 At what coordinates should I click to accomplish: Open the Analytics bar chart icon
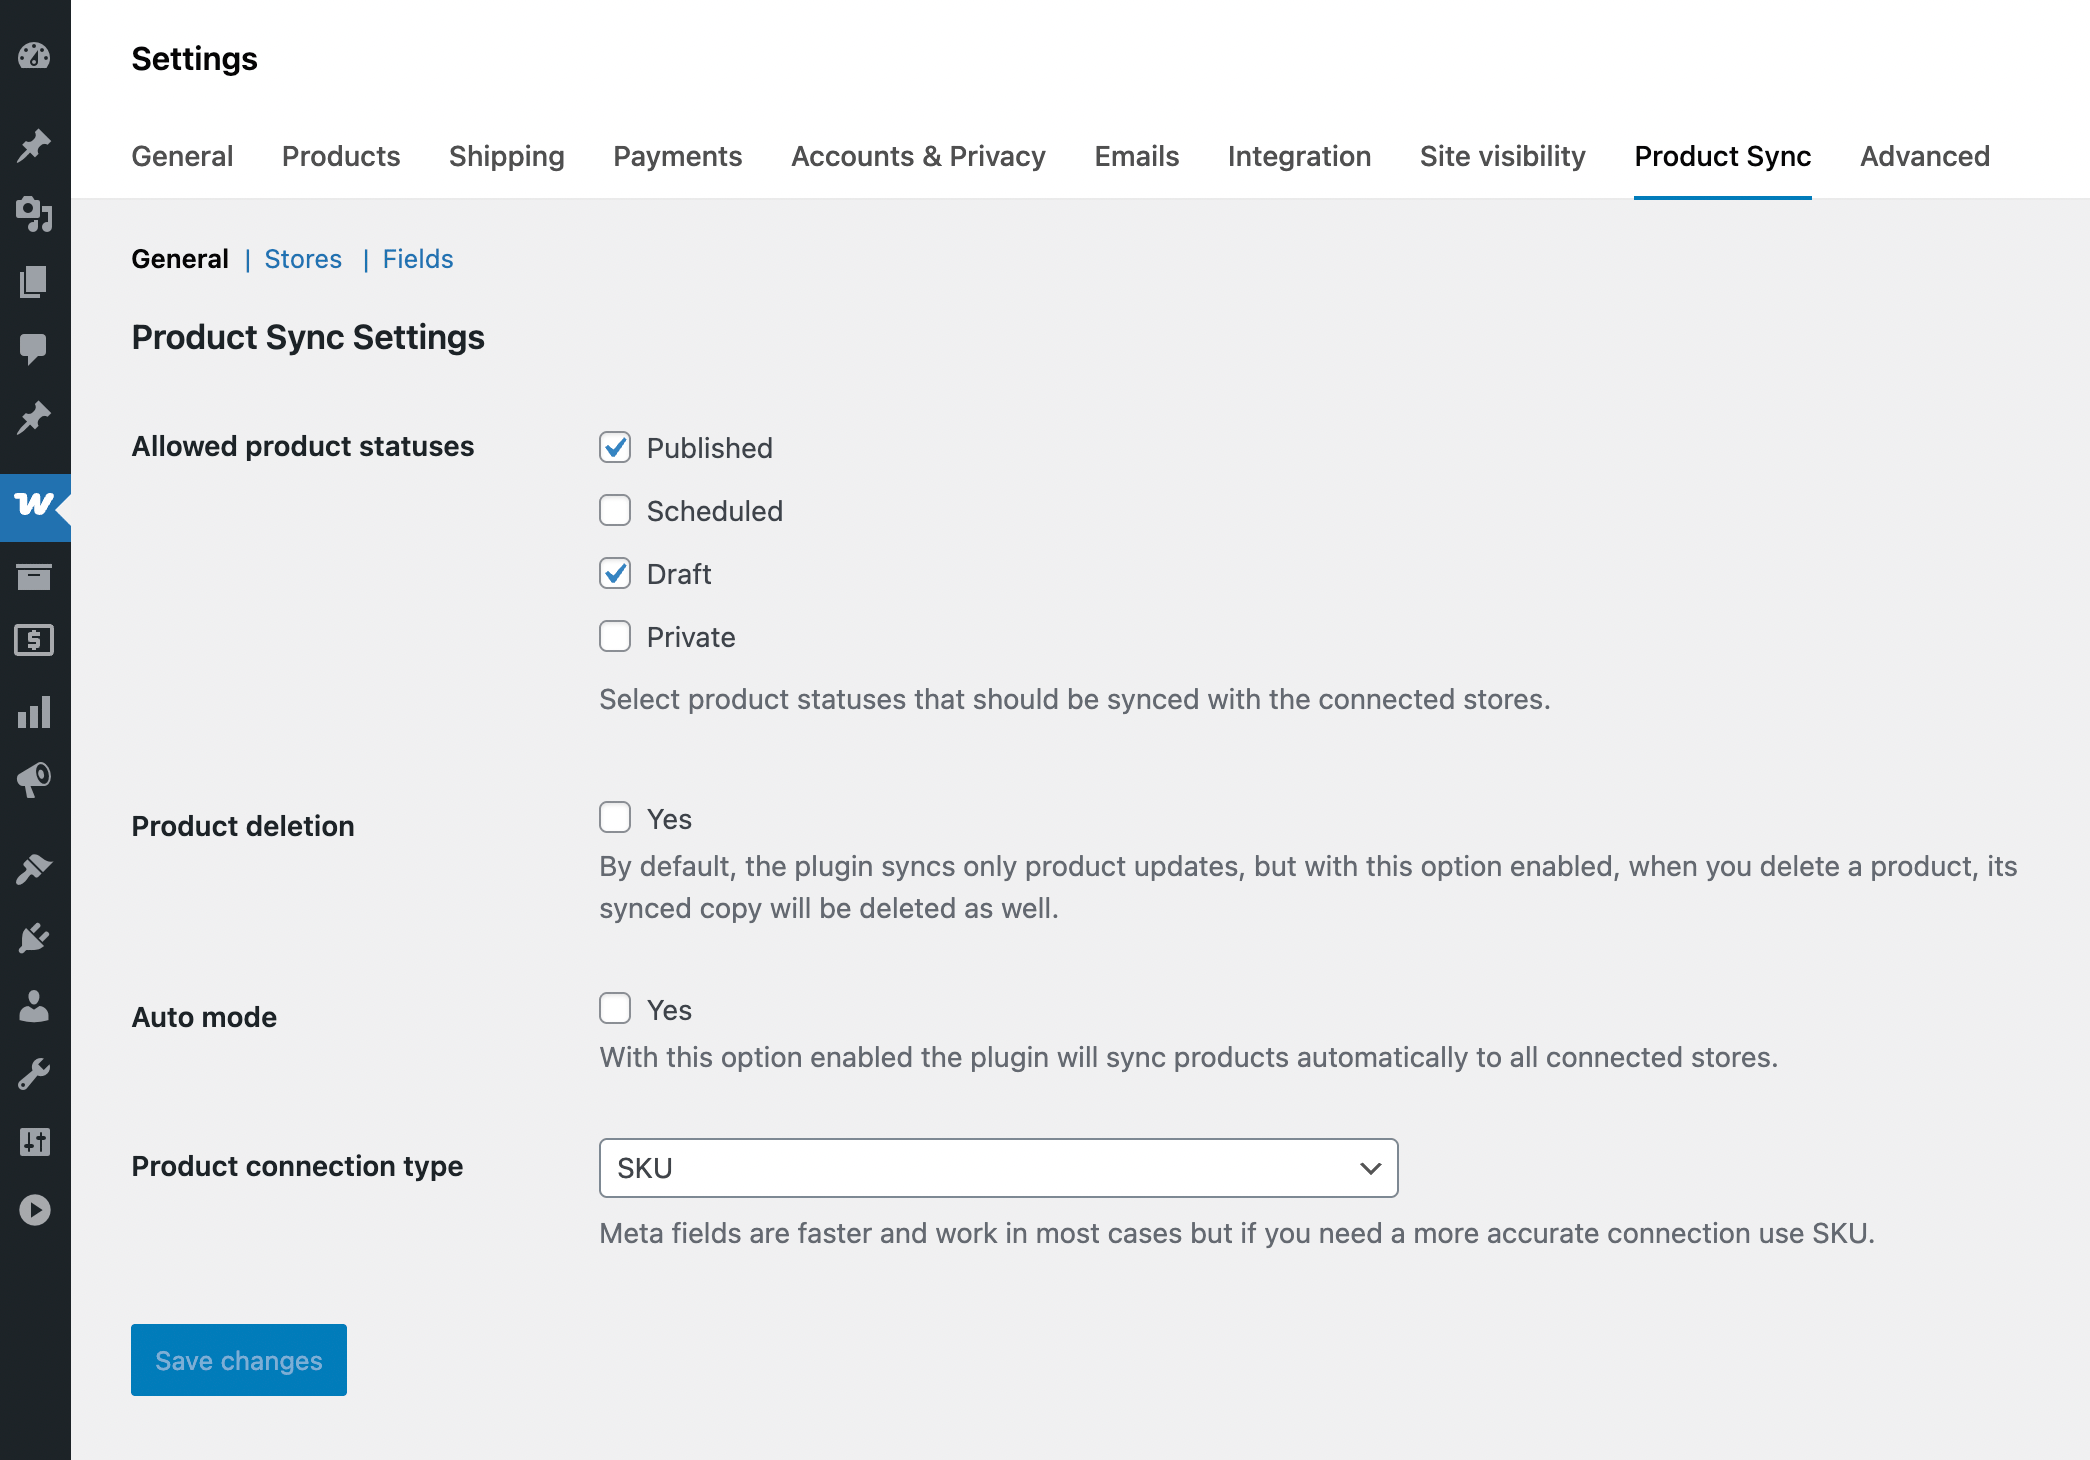[x=34, y=712]
